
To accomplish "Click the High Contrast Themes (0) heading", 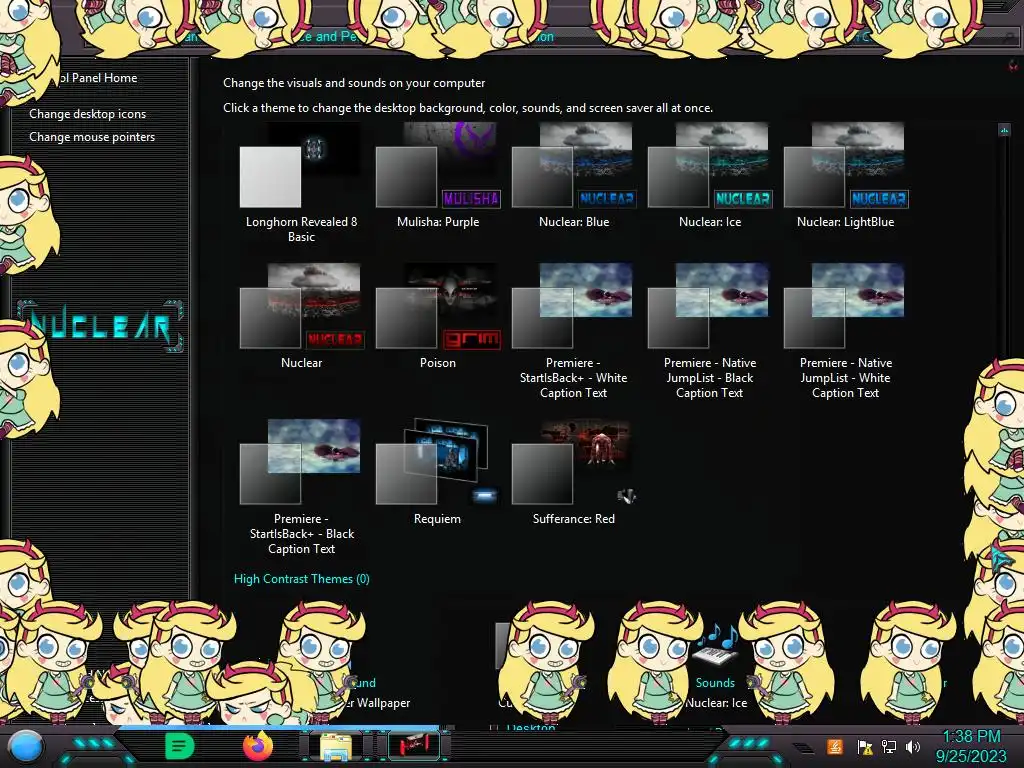I will click(x=302, y=579).
